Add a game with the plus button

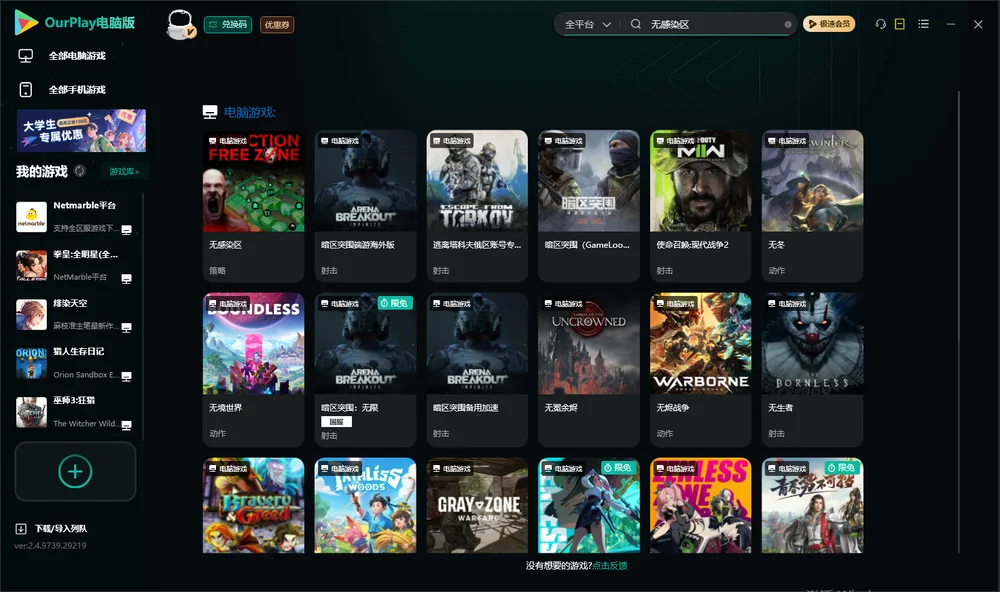pos(75,471)
